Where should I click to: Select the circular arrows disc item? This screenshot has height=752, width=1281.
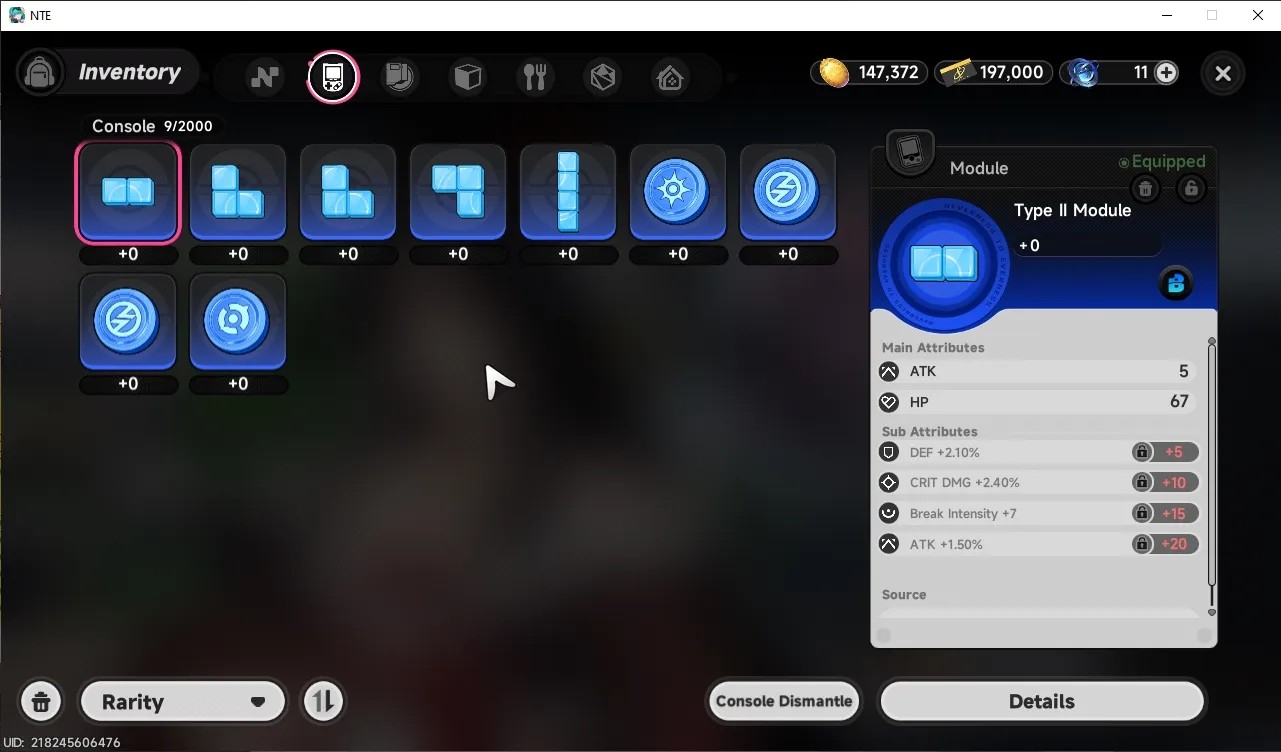click(238, 322)
